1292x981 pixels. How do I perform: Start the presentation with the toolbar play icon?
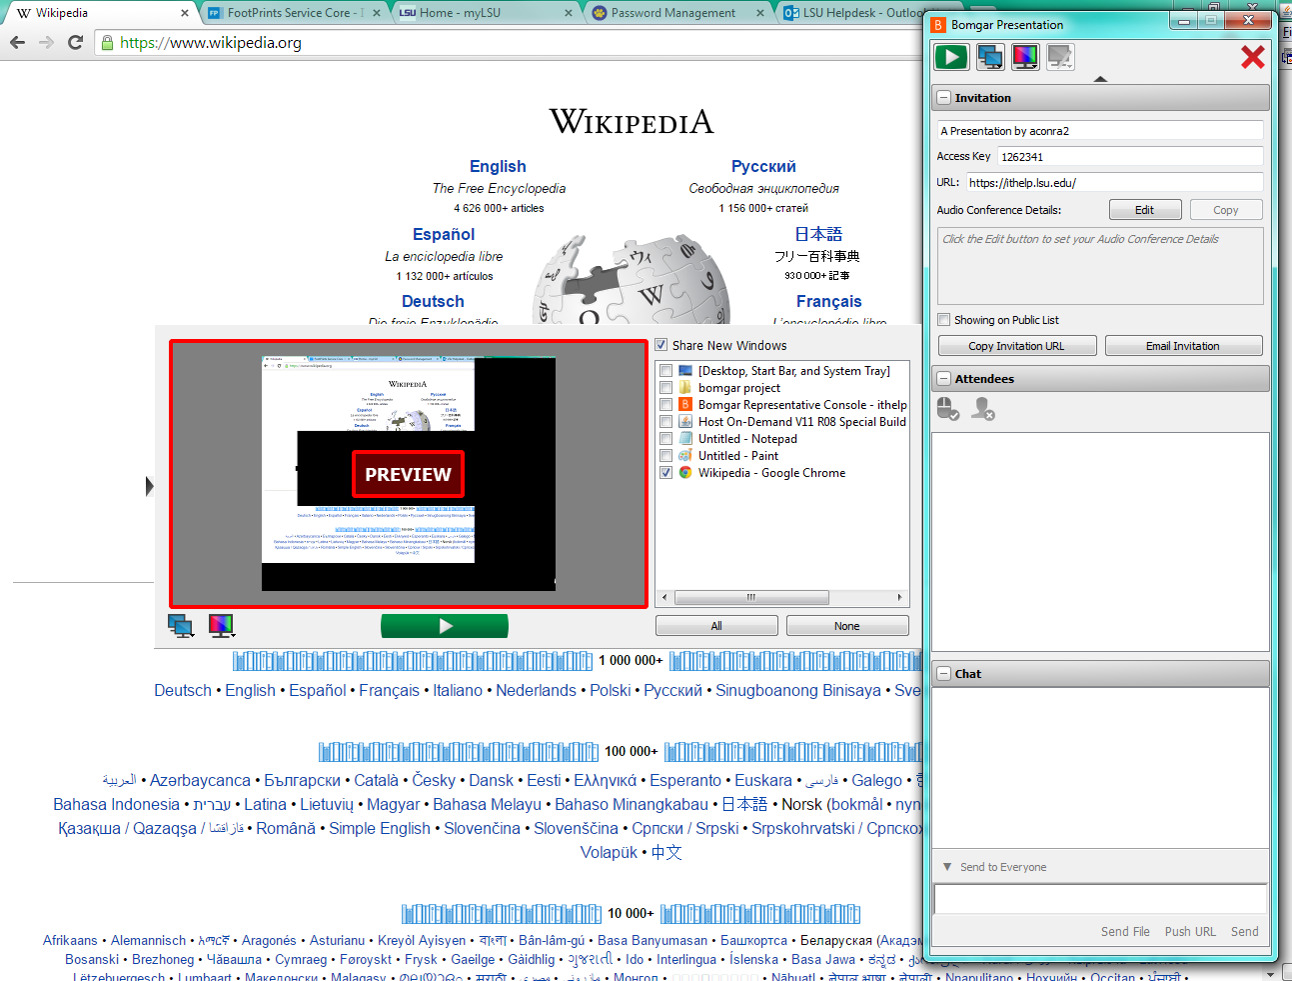[951, 57]
